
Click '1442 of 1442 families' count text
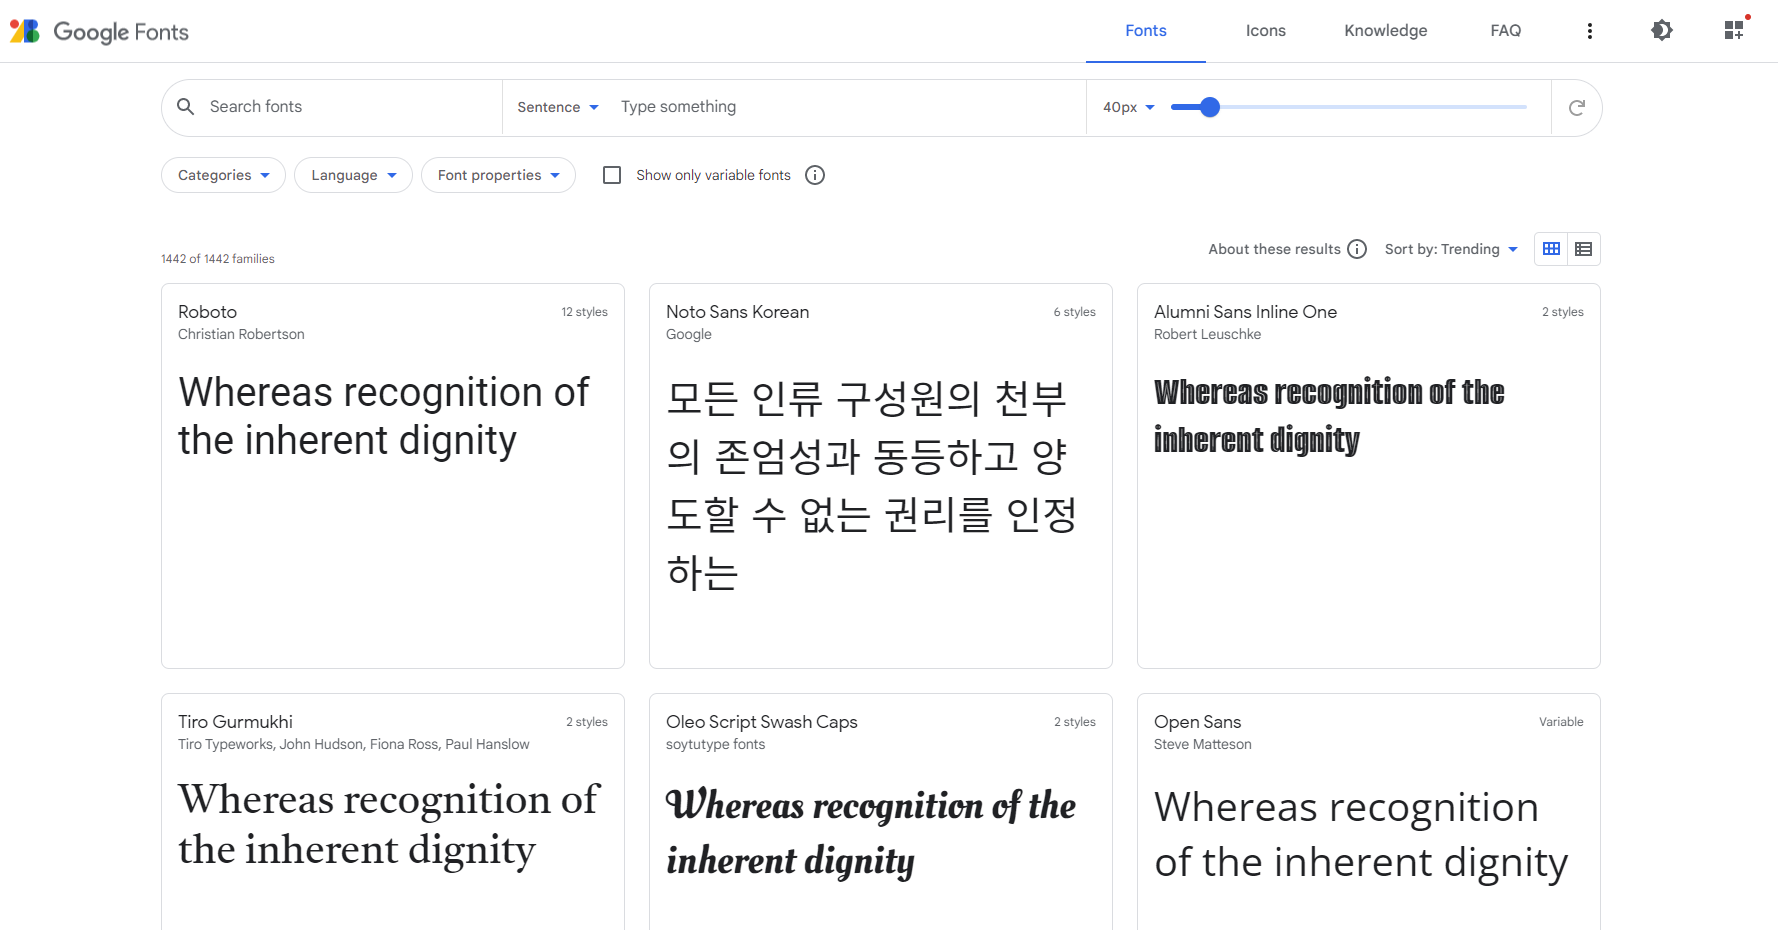pos(218,259)
